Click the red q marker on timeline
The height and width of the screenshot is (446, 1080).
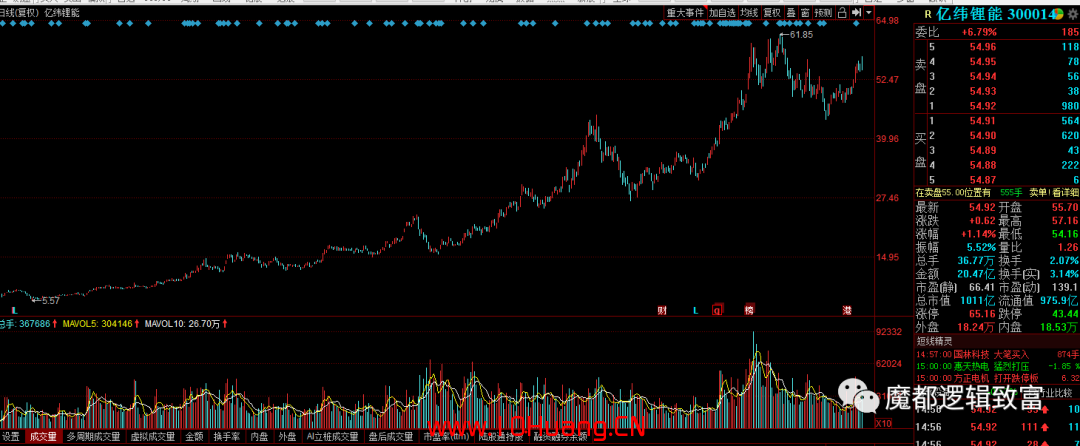tap(716, 310)
